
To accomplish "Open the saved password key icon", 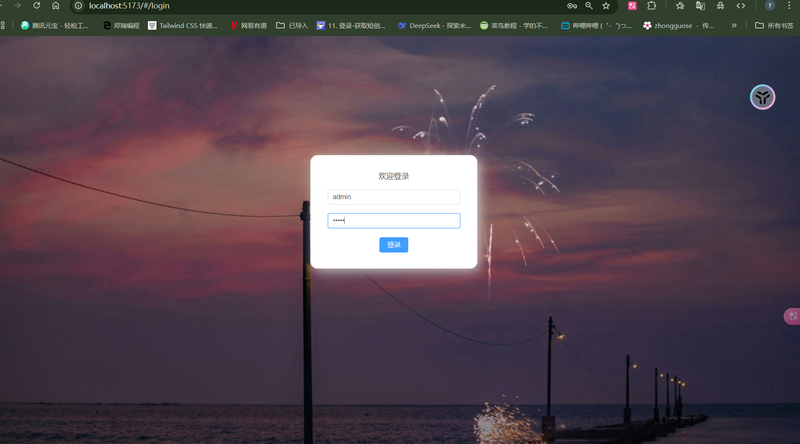I will 572,6.
